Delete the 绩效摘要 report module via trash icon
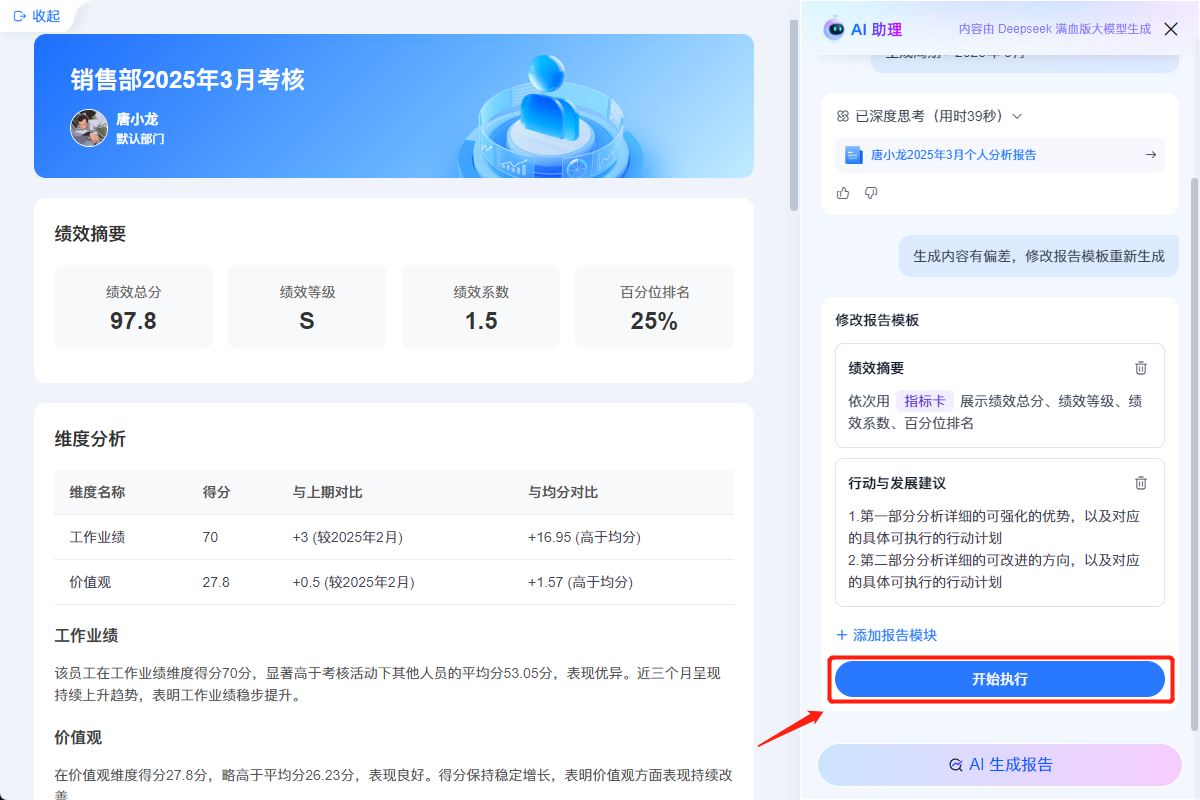This screenshot has height=800, width=1200. coord(1141,368)
